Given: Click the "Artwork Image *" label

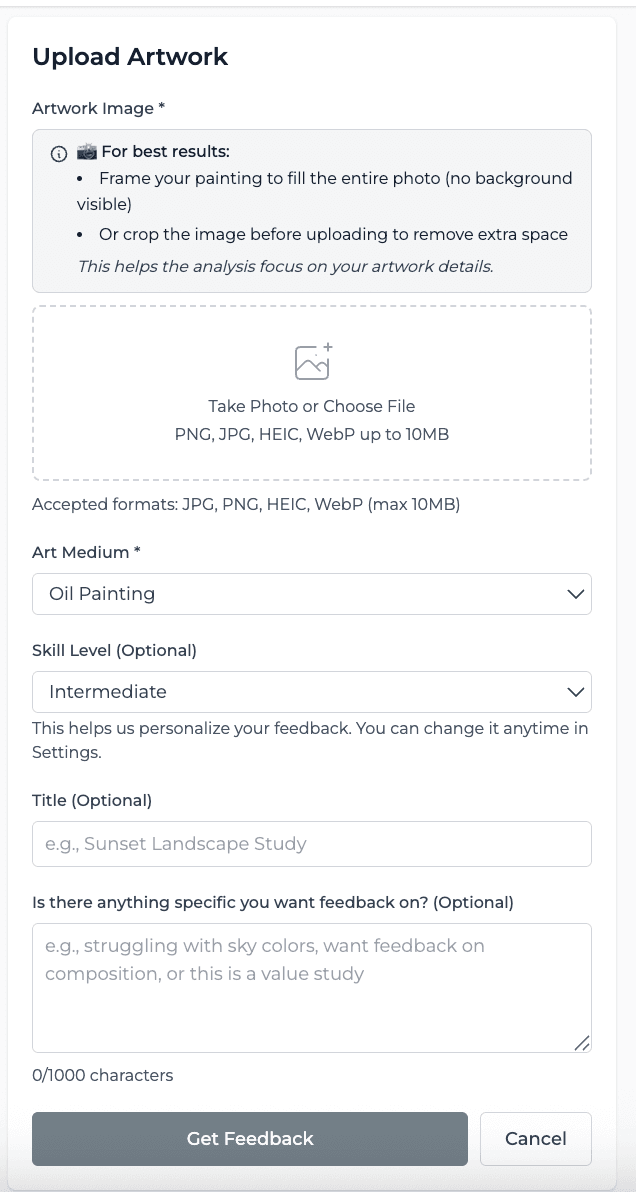Looking at the screenshot, I should (x=95, y=108).
